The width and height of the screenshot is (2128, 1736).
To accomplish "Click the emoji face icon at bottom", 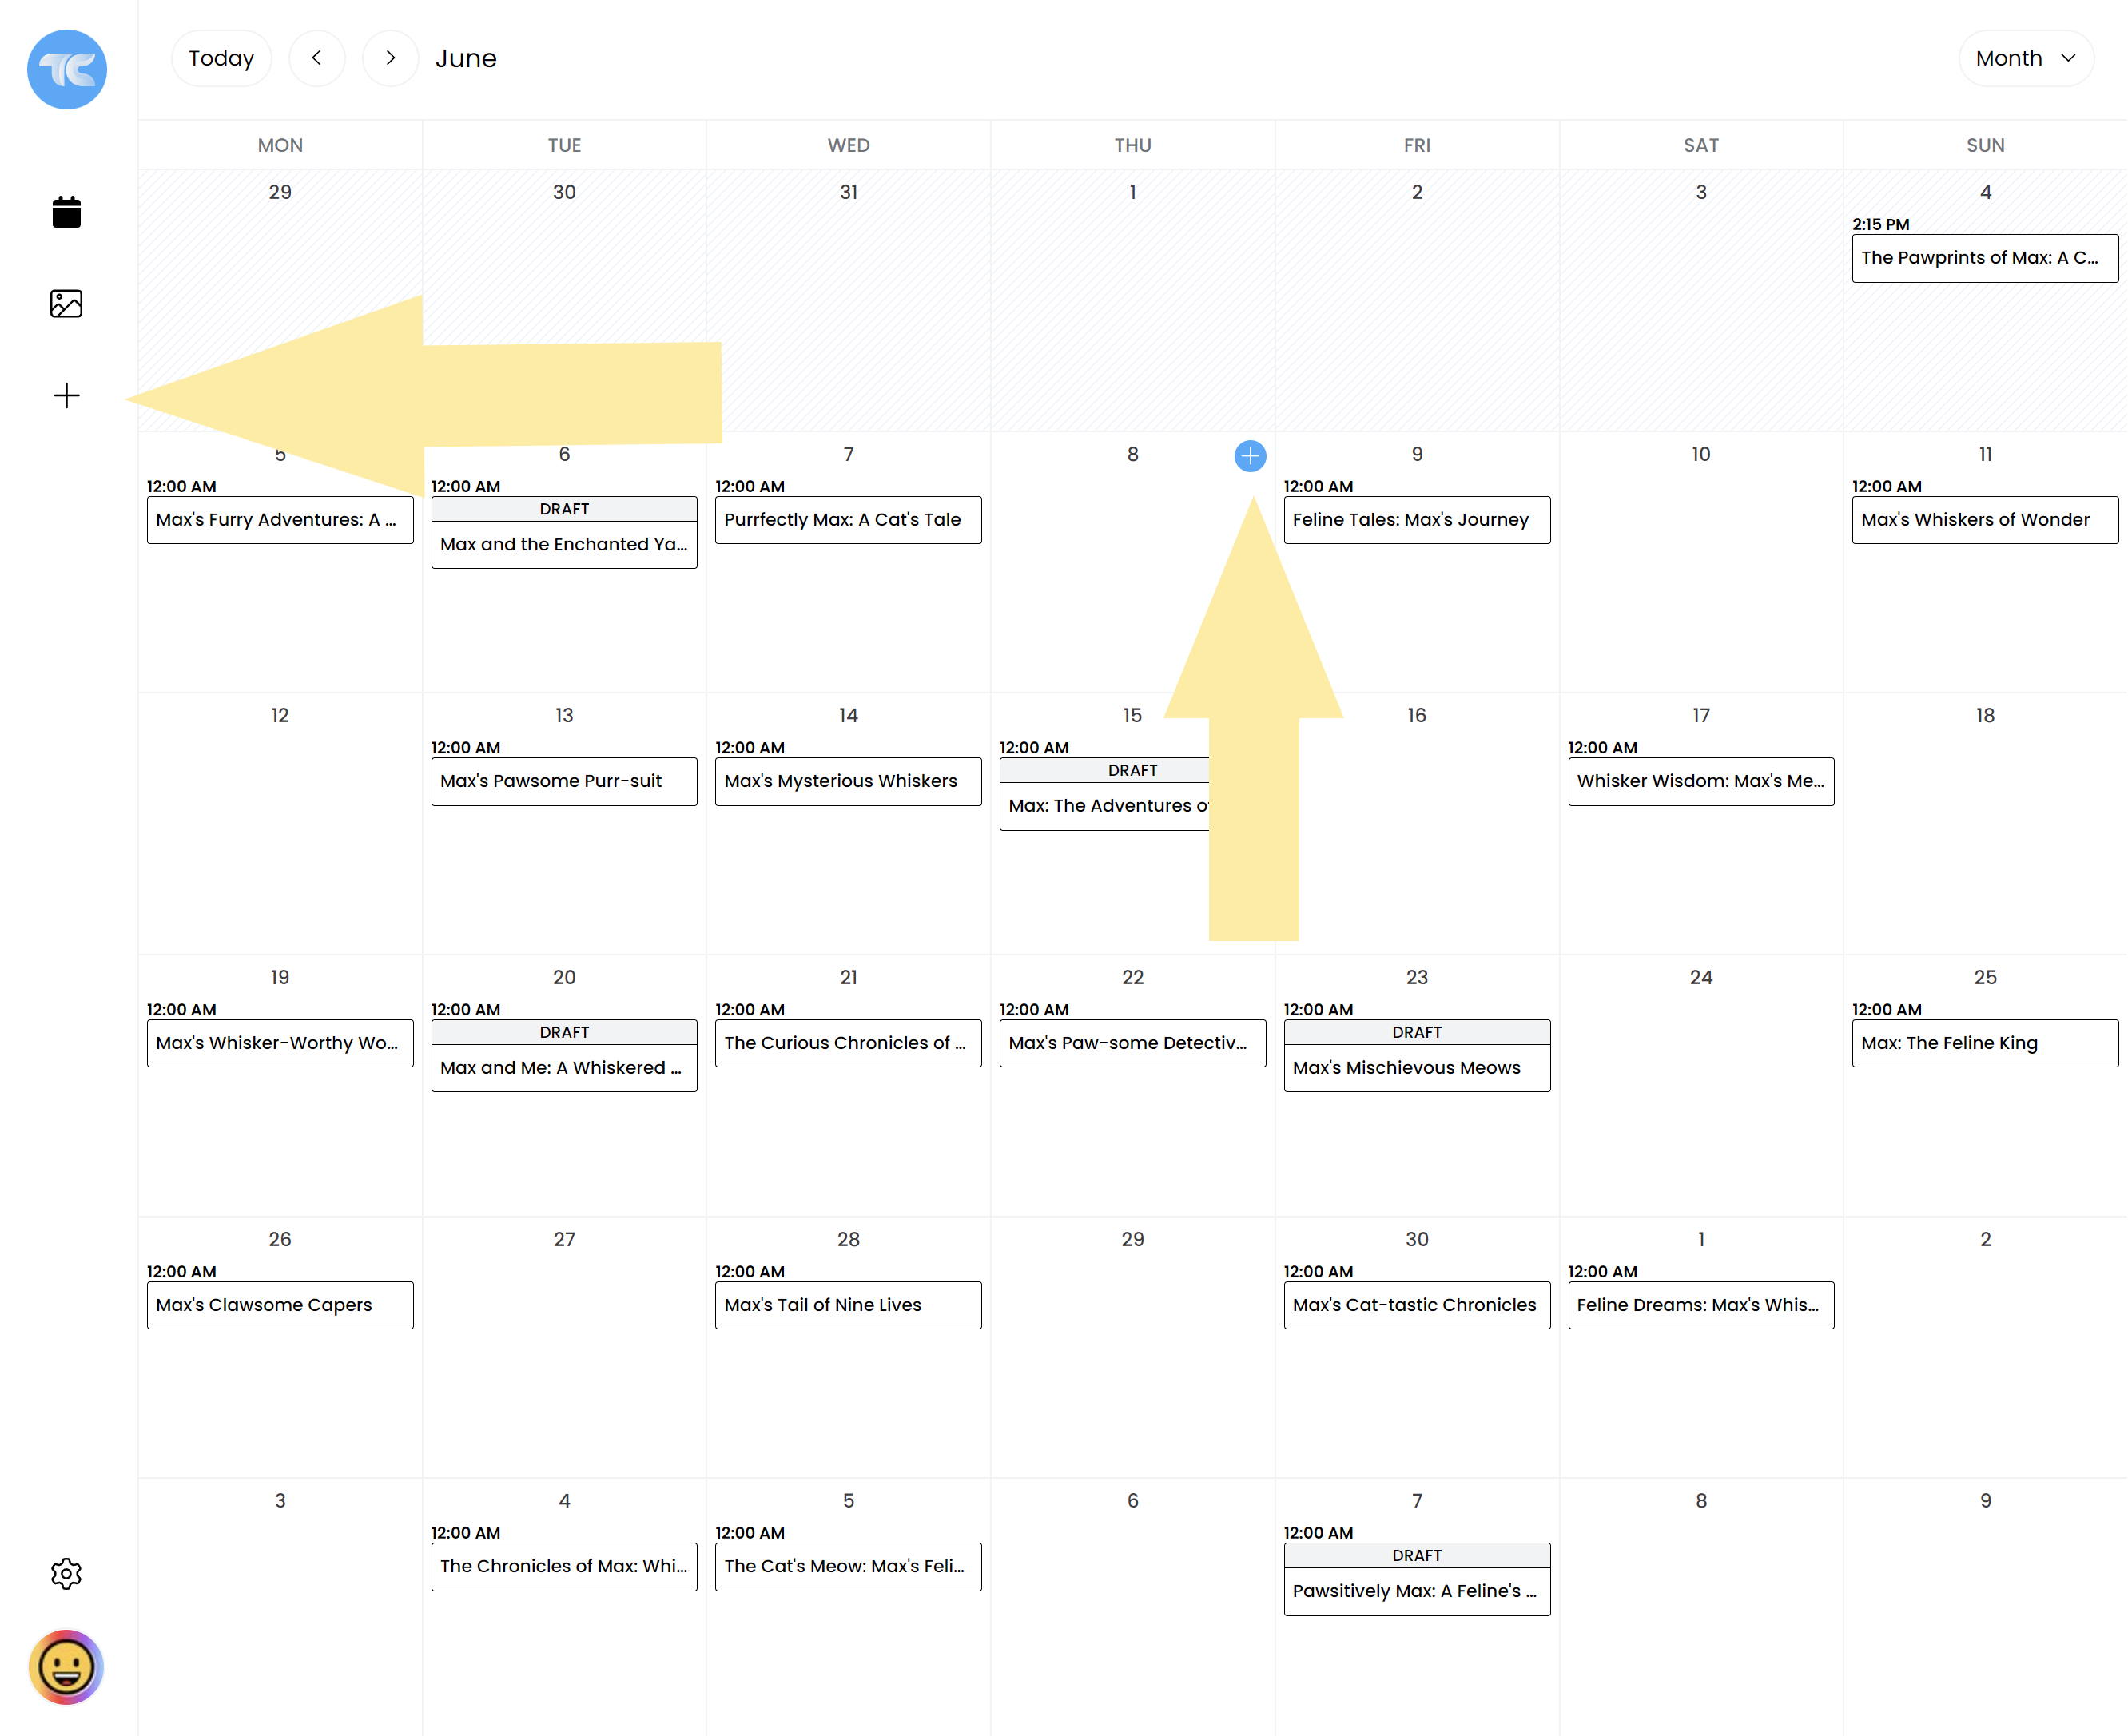I will pos(66,1662).
